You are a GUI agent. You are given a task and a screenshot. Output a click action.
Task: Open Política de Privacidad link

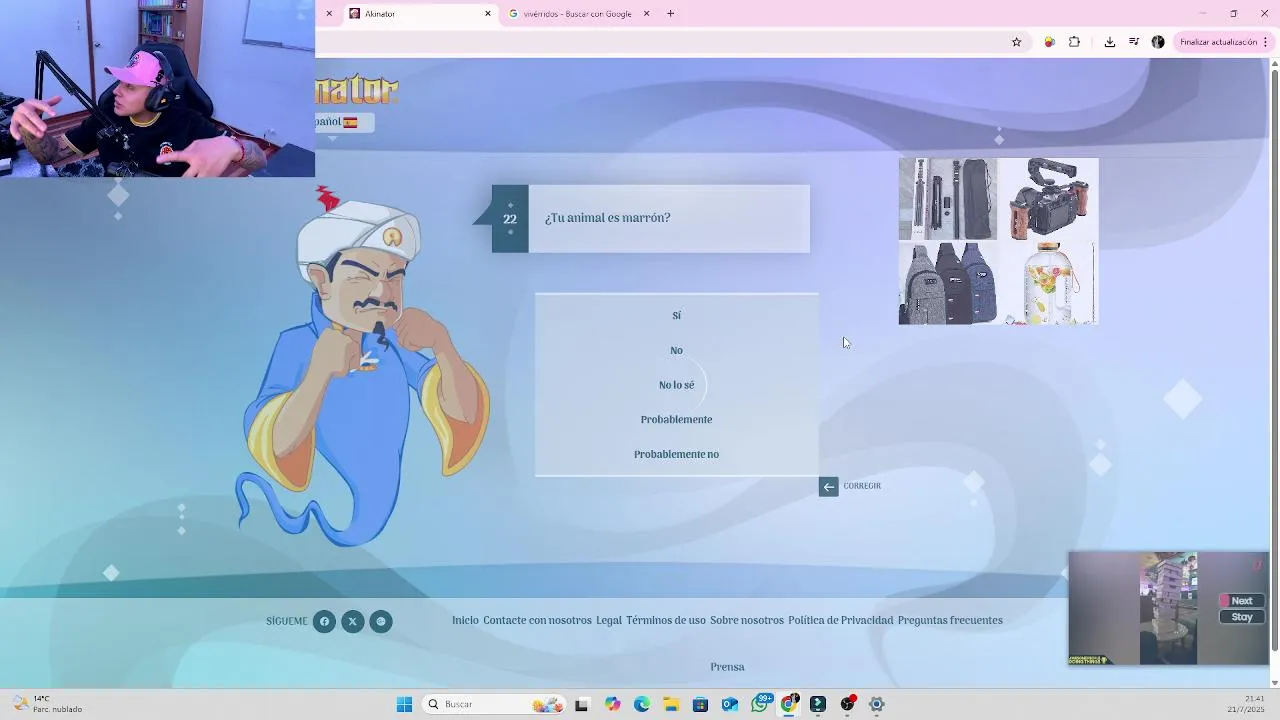pos(840,620)
